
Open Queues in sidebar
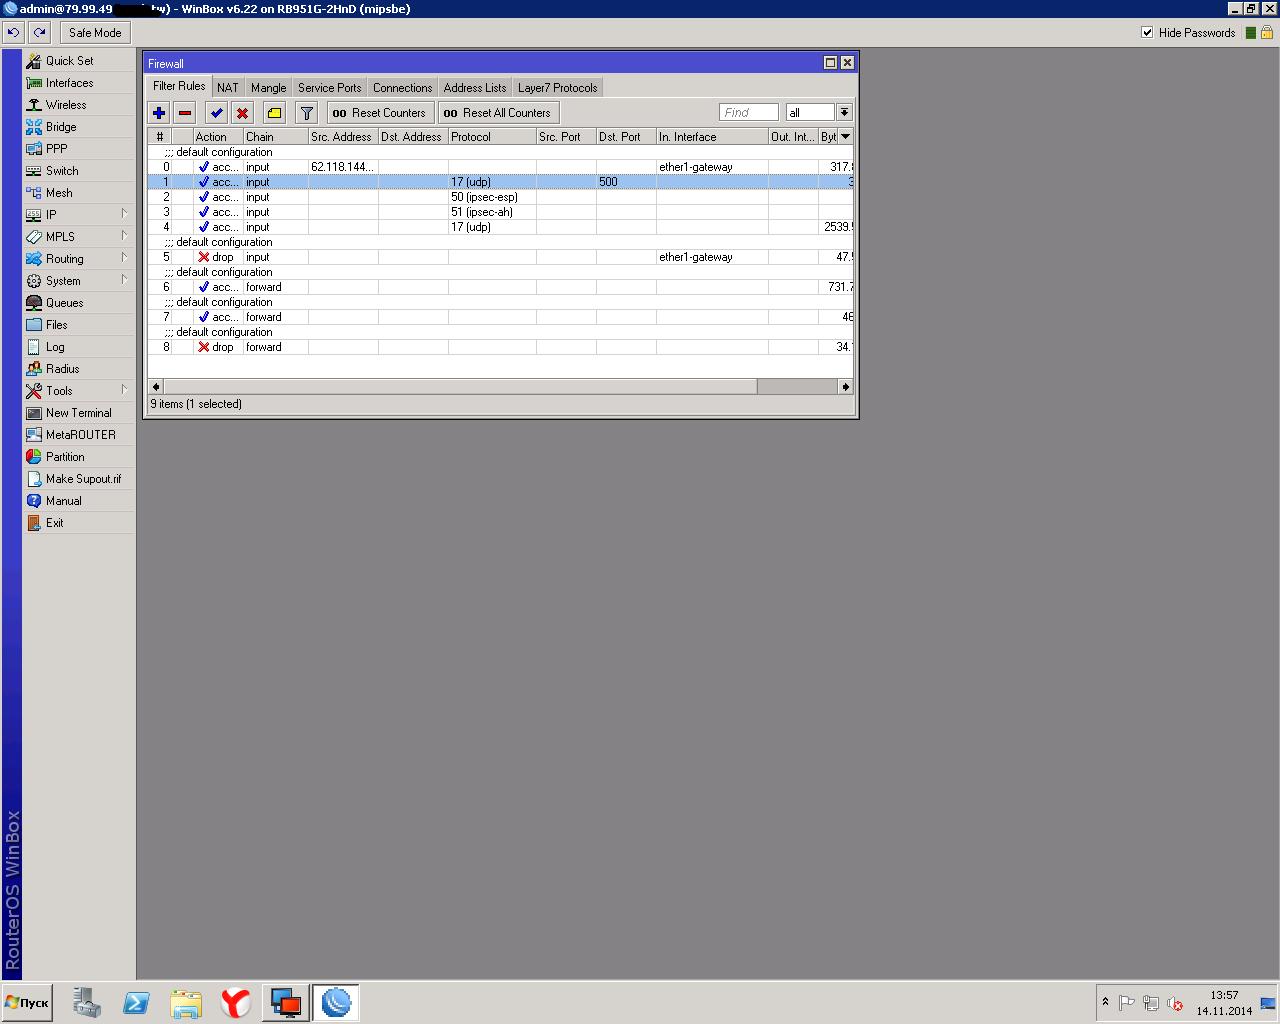pos(79,303)
